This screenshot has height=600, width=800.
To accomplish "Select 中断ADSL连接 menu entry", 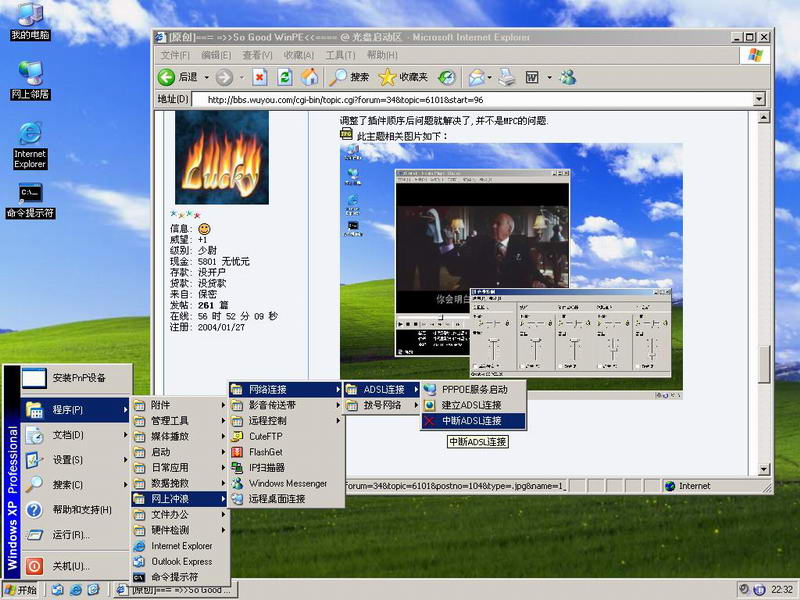I will pos(473,421).
